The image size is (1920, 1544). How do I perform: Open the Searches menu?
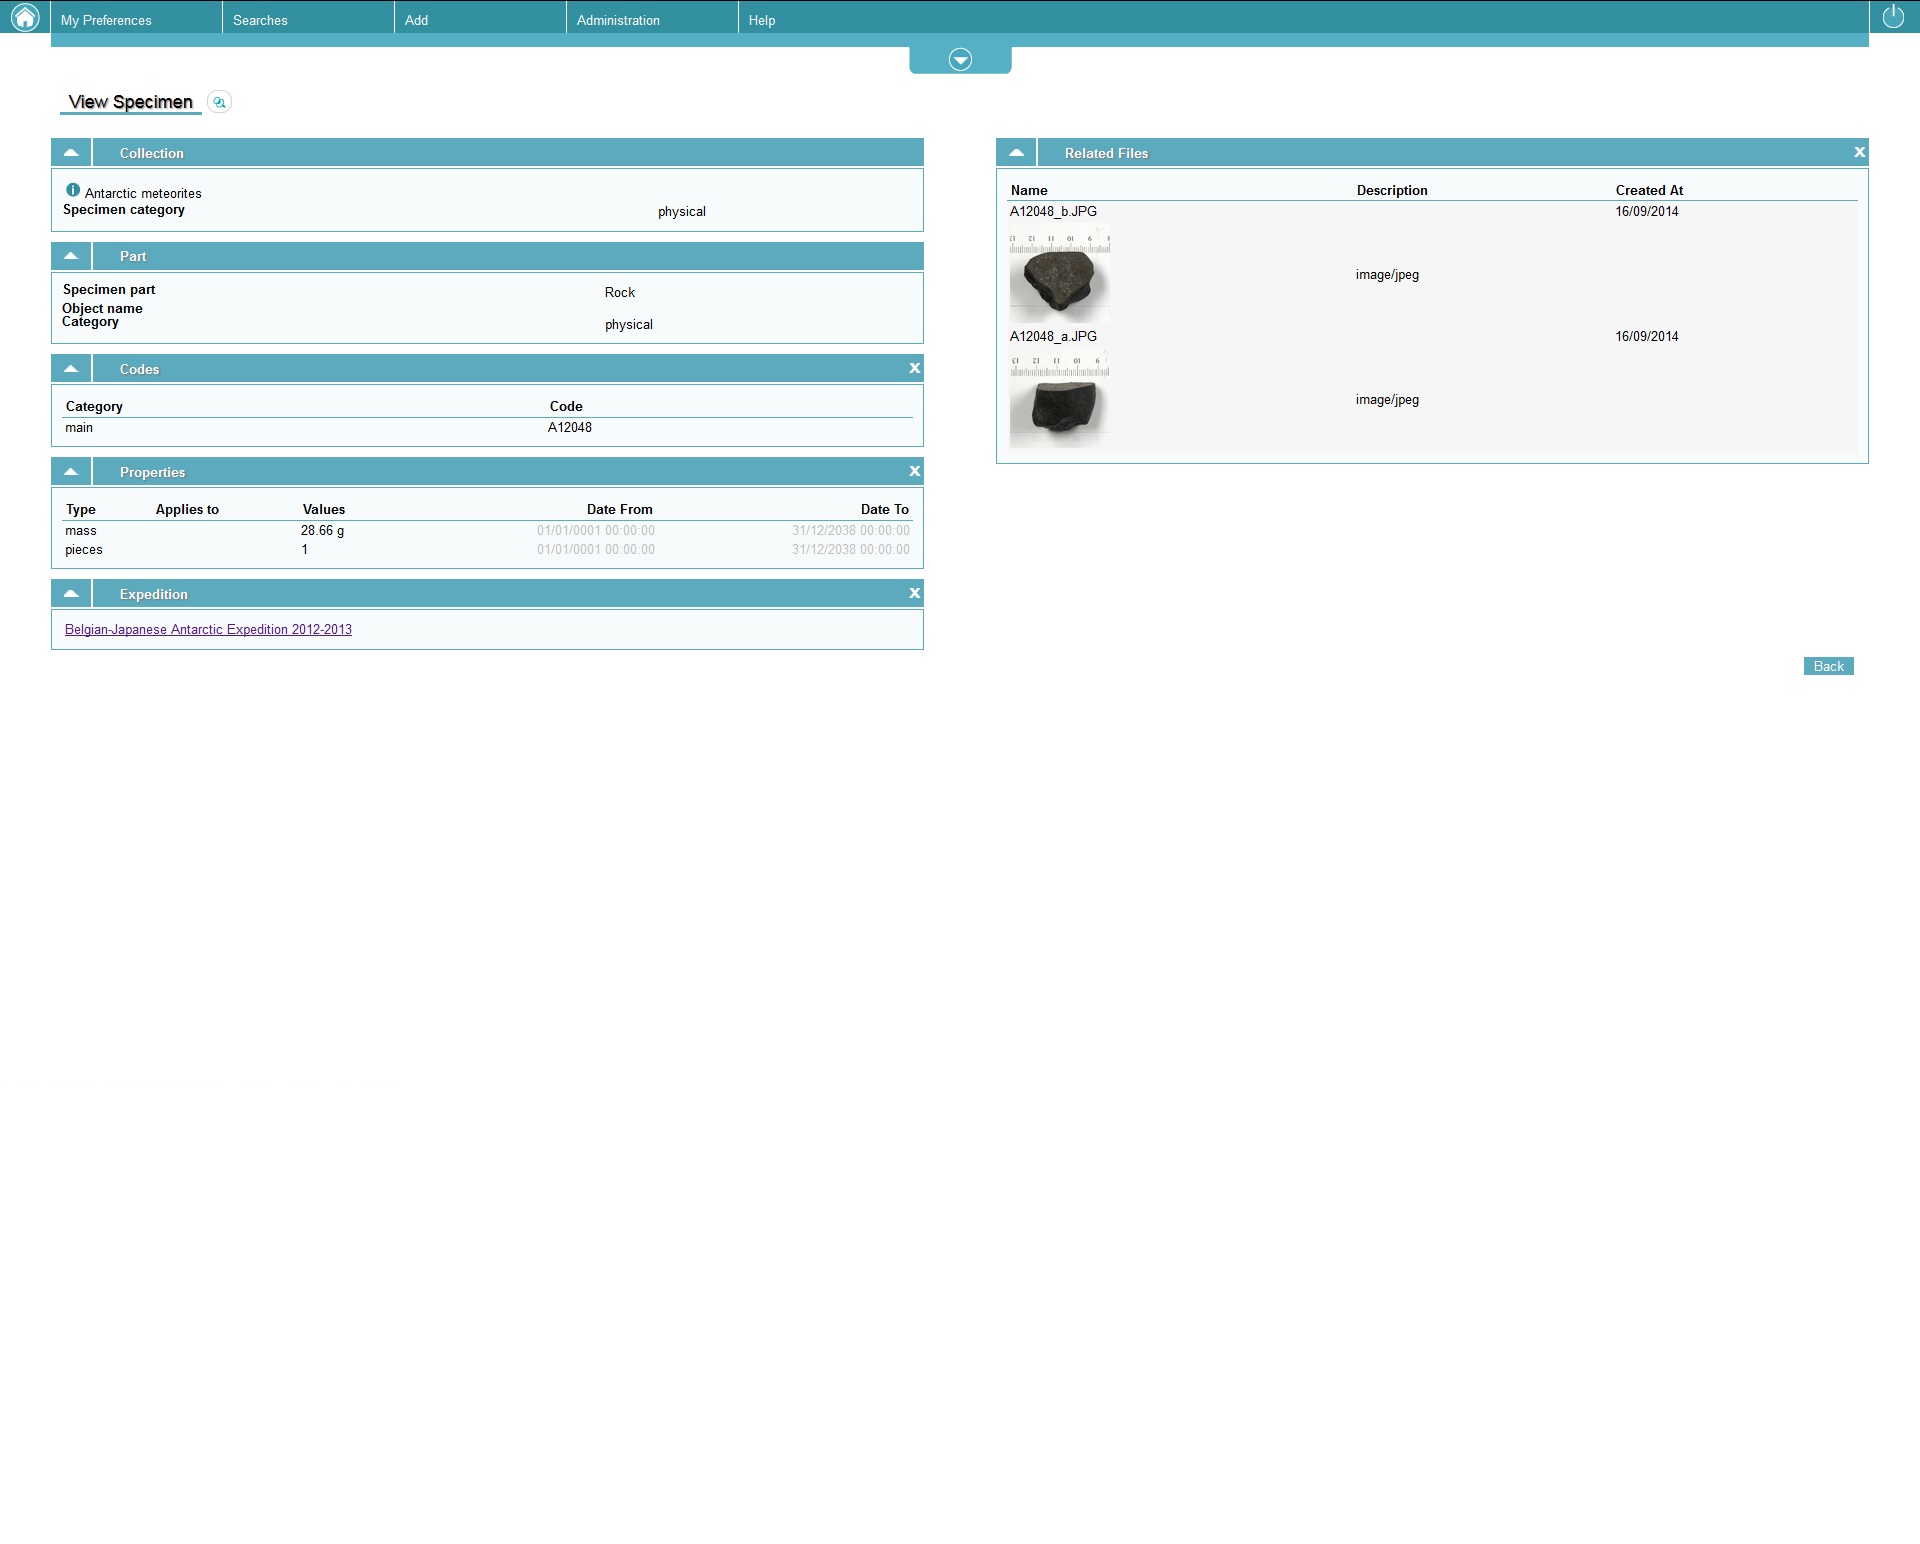tap(260, 20)
